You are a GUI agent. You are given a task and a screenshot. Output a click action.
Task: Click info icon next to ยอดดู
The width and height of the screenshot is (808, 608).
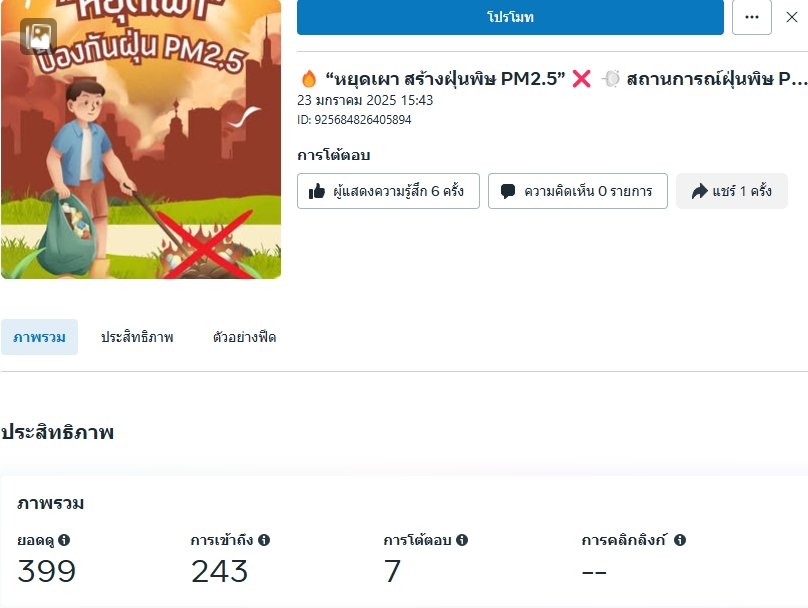tap(64, 540)
